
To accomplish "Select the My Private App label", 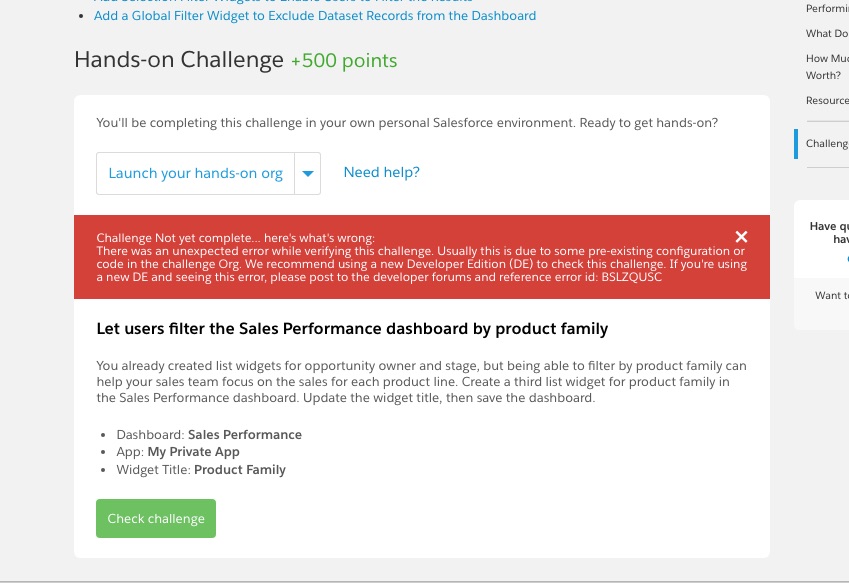I will 193,451.
